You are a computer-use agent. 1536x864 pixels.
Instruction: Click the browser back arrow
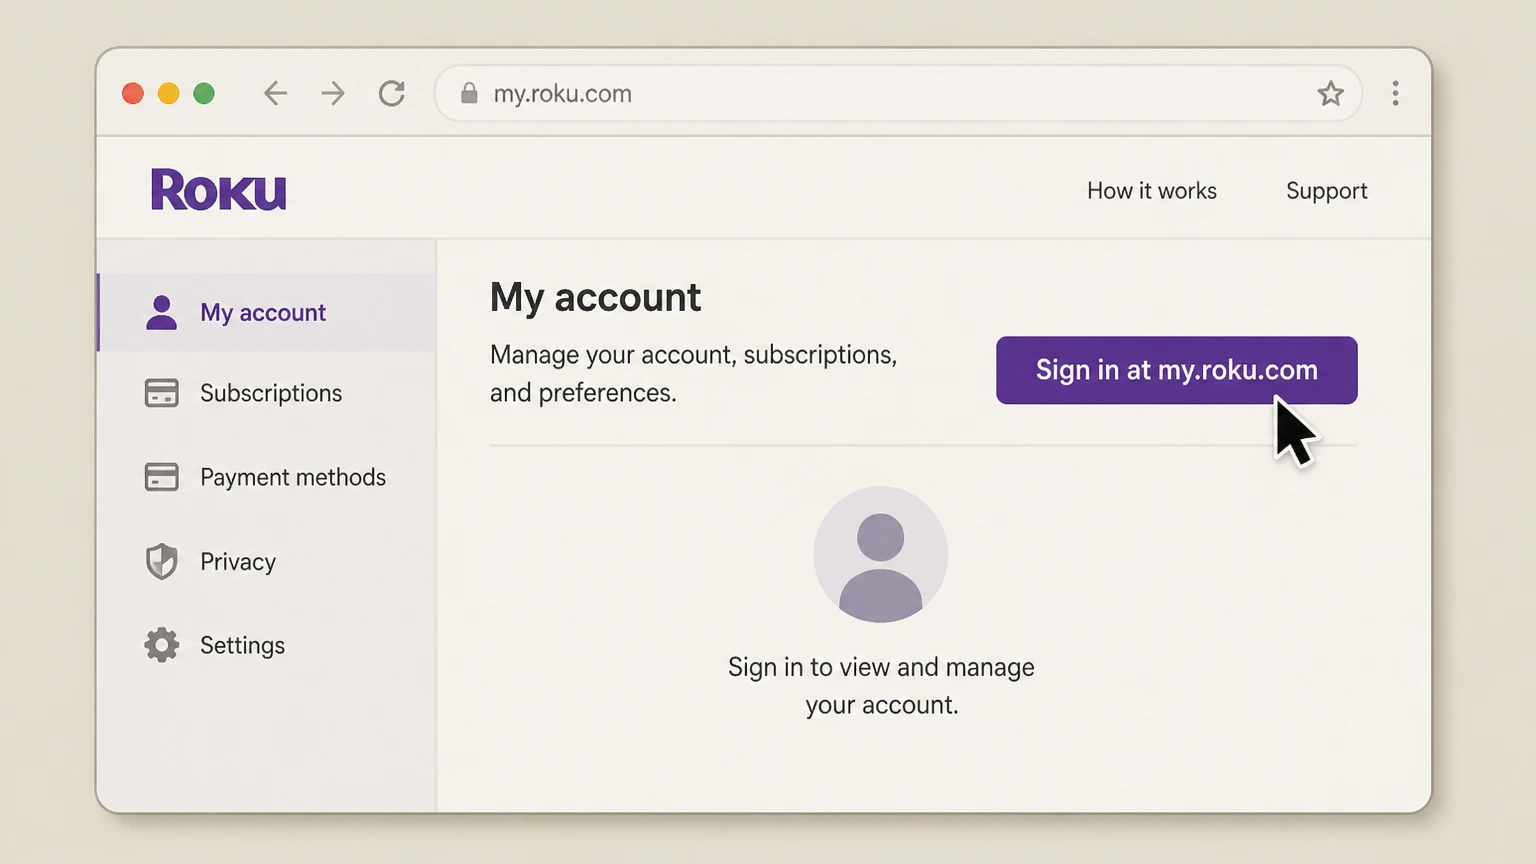(275, 94)
